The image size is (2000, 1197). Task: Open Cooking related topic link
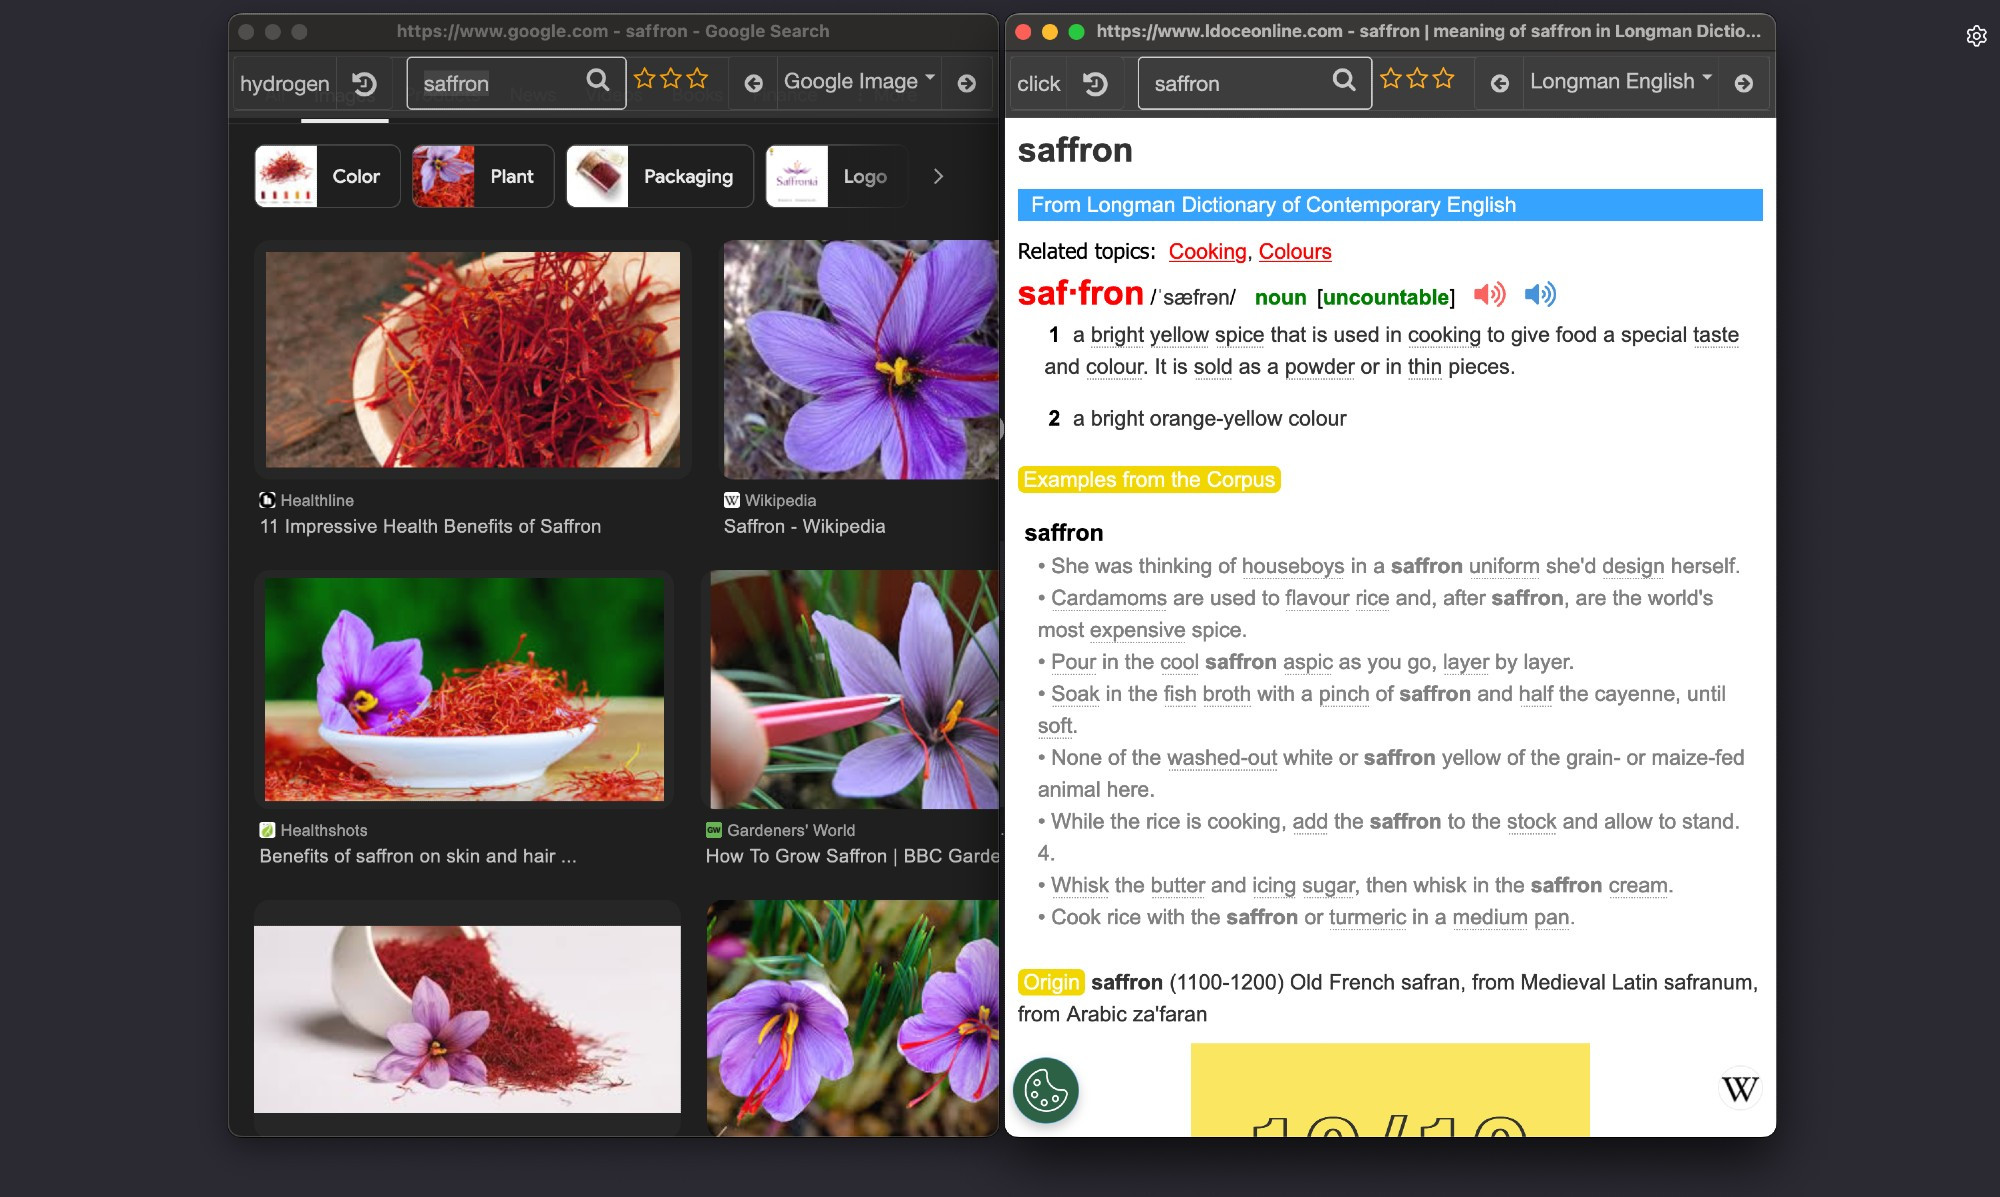1207,252
